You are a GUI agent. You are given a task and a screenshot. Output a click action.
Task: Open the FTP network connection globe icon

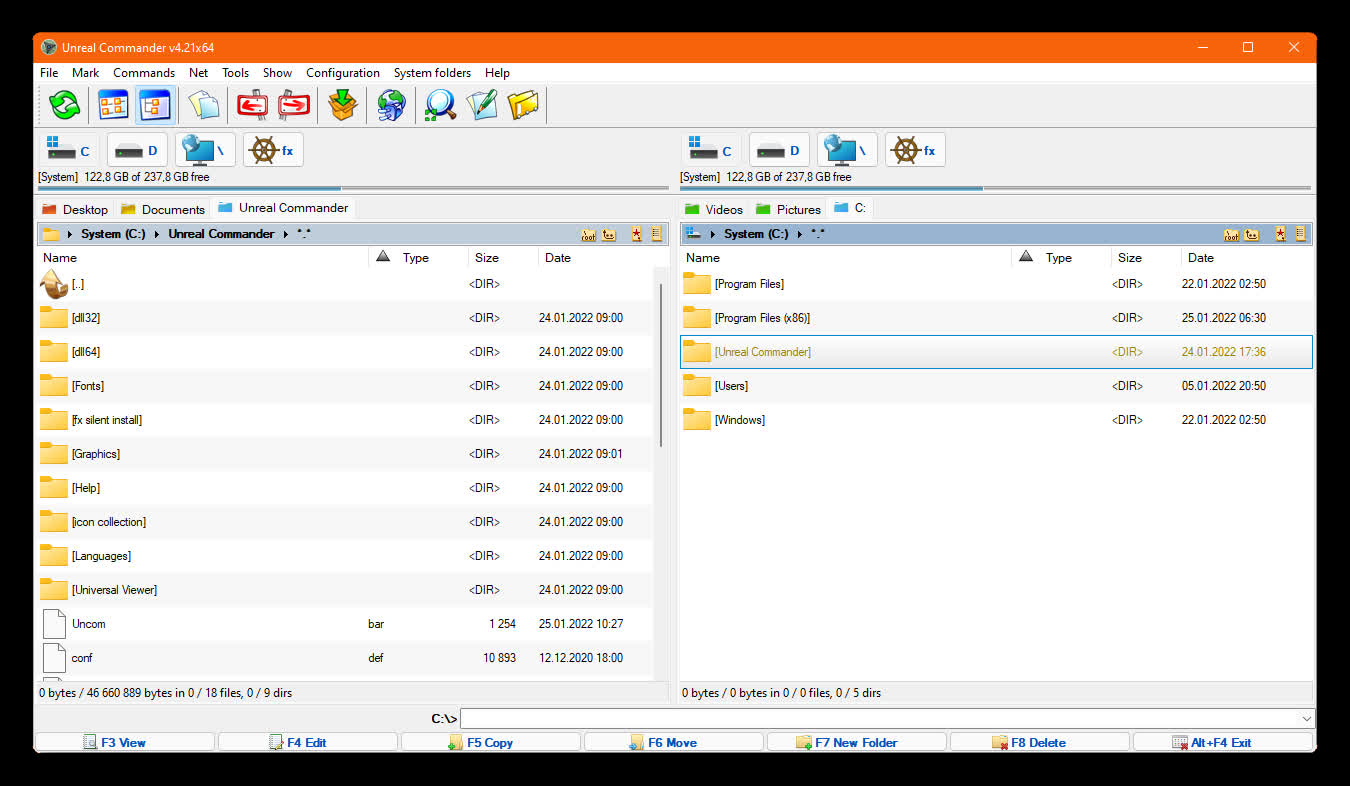[x=391, y=104]
